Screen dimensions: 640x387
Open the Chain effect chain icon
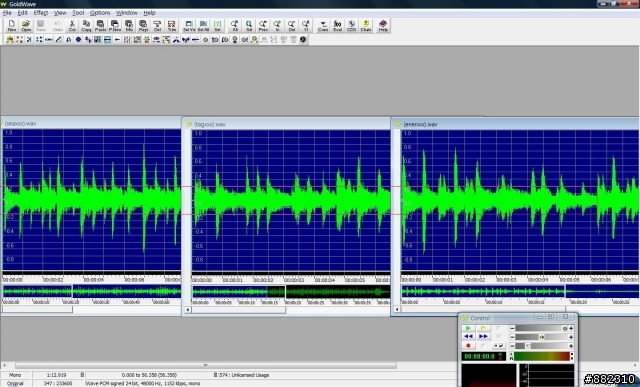[x=366, y=26]
